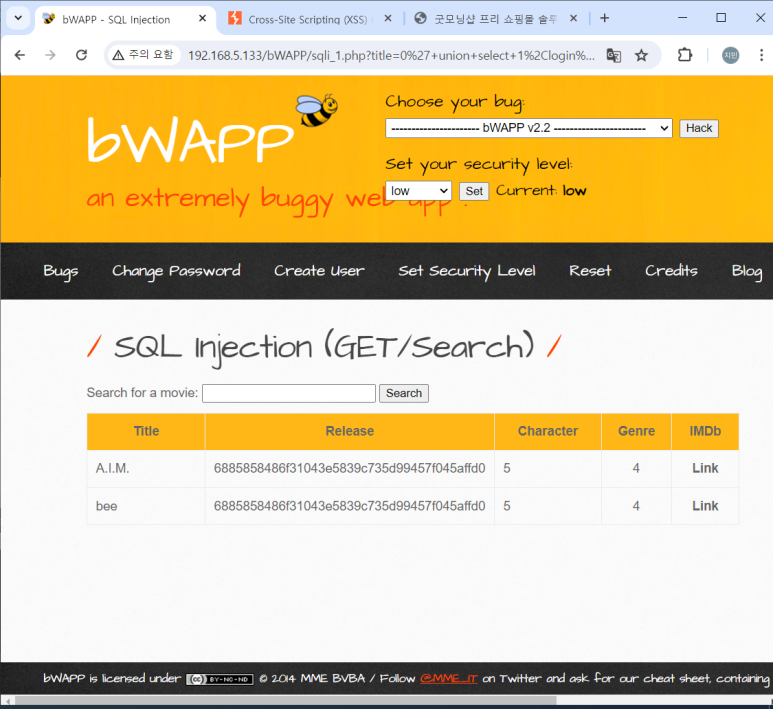Viewport: 773px width, 709px height.
Task: Focus the movie search input field
Action: click(x=289, y=393)
